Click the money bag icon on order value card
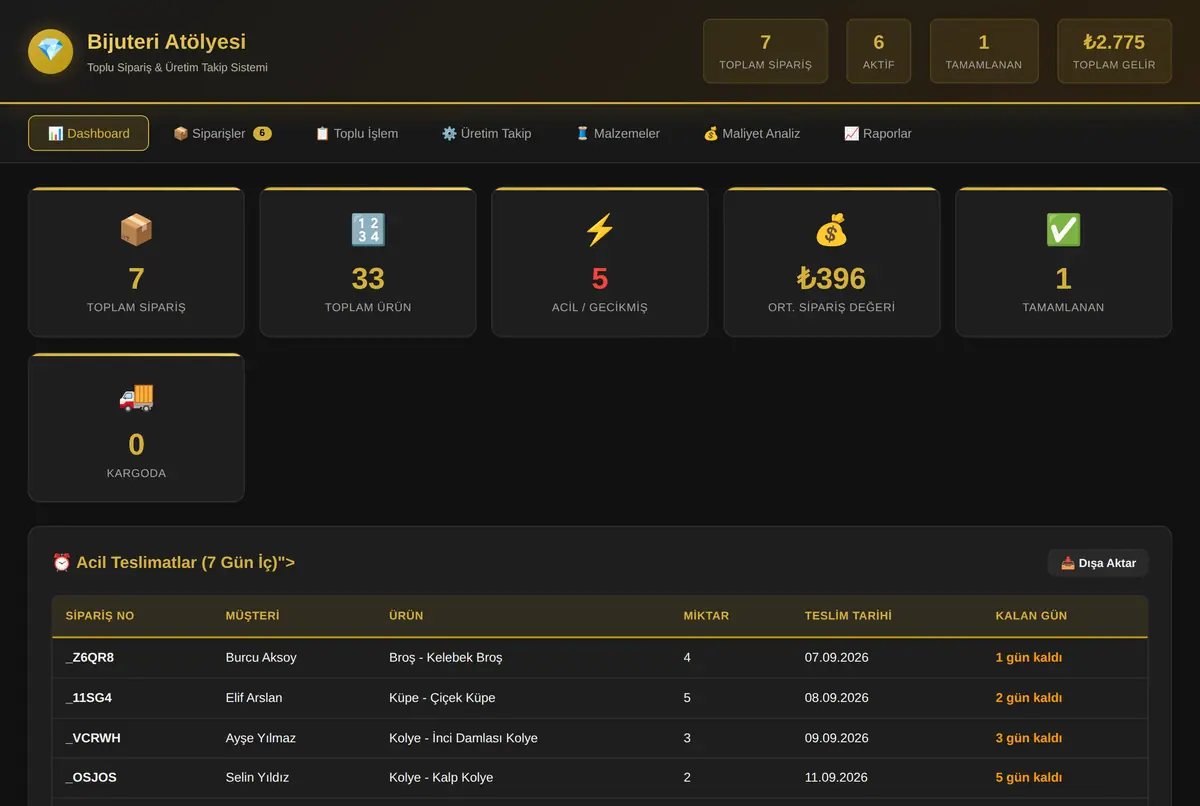Screen dimensions: 1200x806 (831, 230)
